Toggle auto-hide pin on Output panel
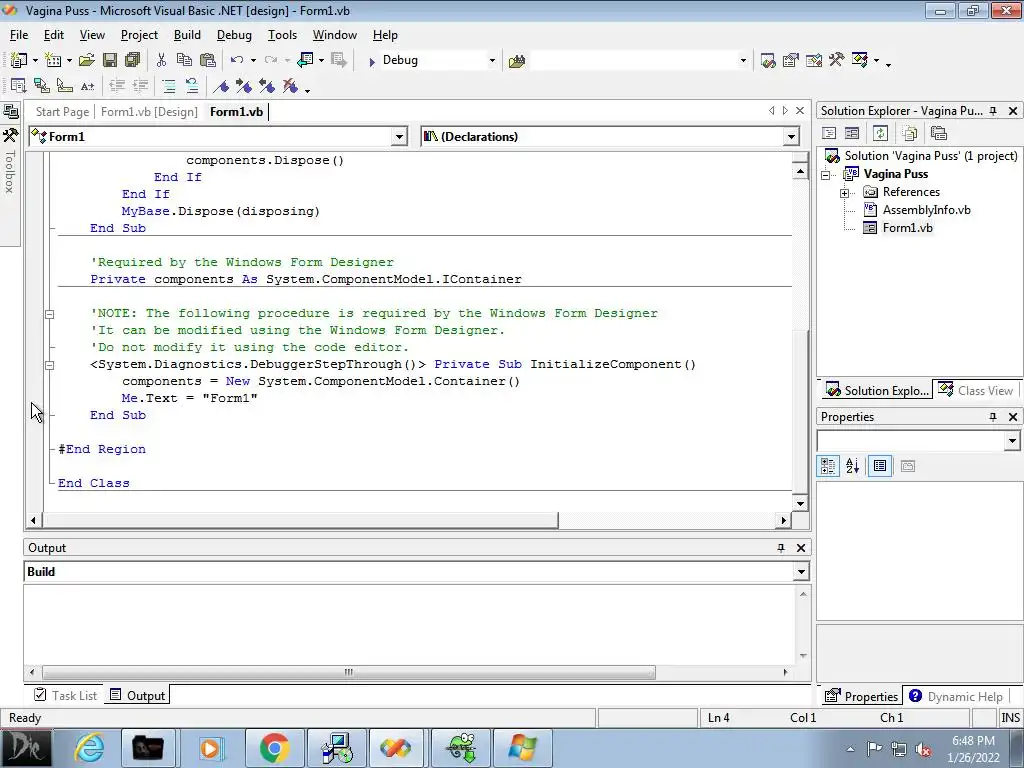 click(781, 548)
